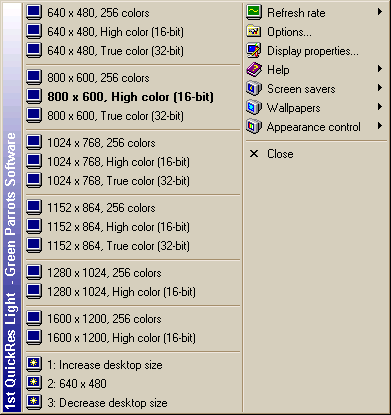Screen dimensions: 391x415
Task: Click monitor icon beside 640 x 480 True color
Action: tap(34, 51)
